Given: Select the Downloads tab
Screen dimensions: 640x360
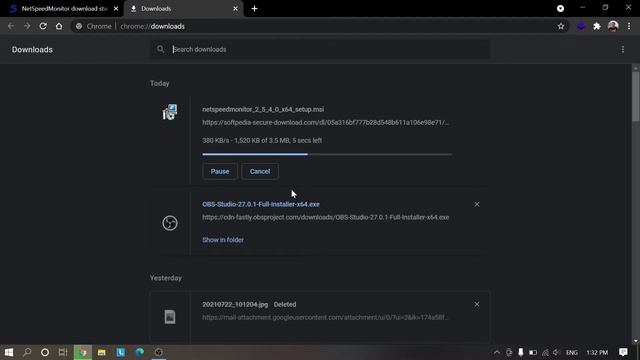Looking at the screenshot, I should 183,9.
